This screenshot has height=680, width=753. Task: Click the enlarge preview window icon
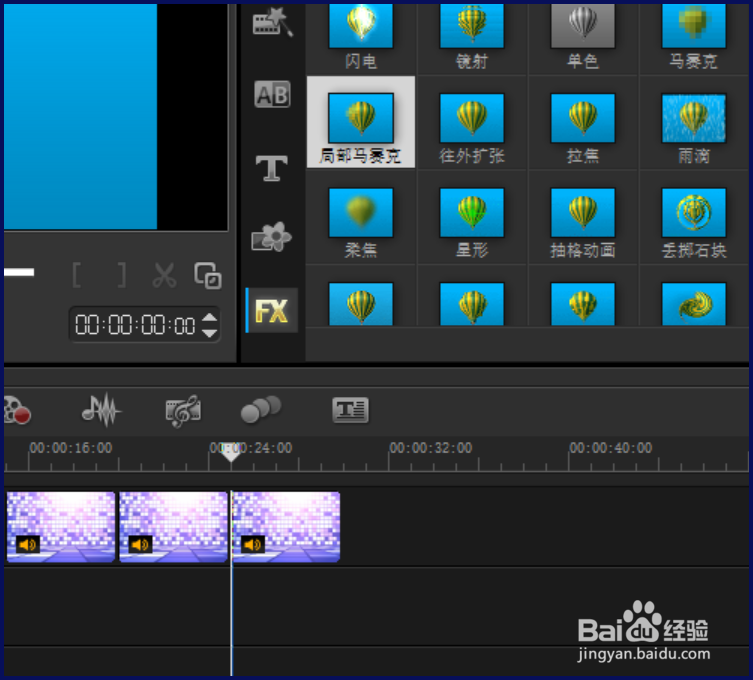tap(208, 276)
